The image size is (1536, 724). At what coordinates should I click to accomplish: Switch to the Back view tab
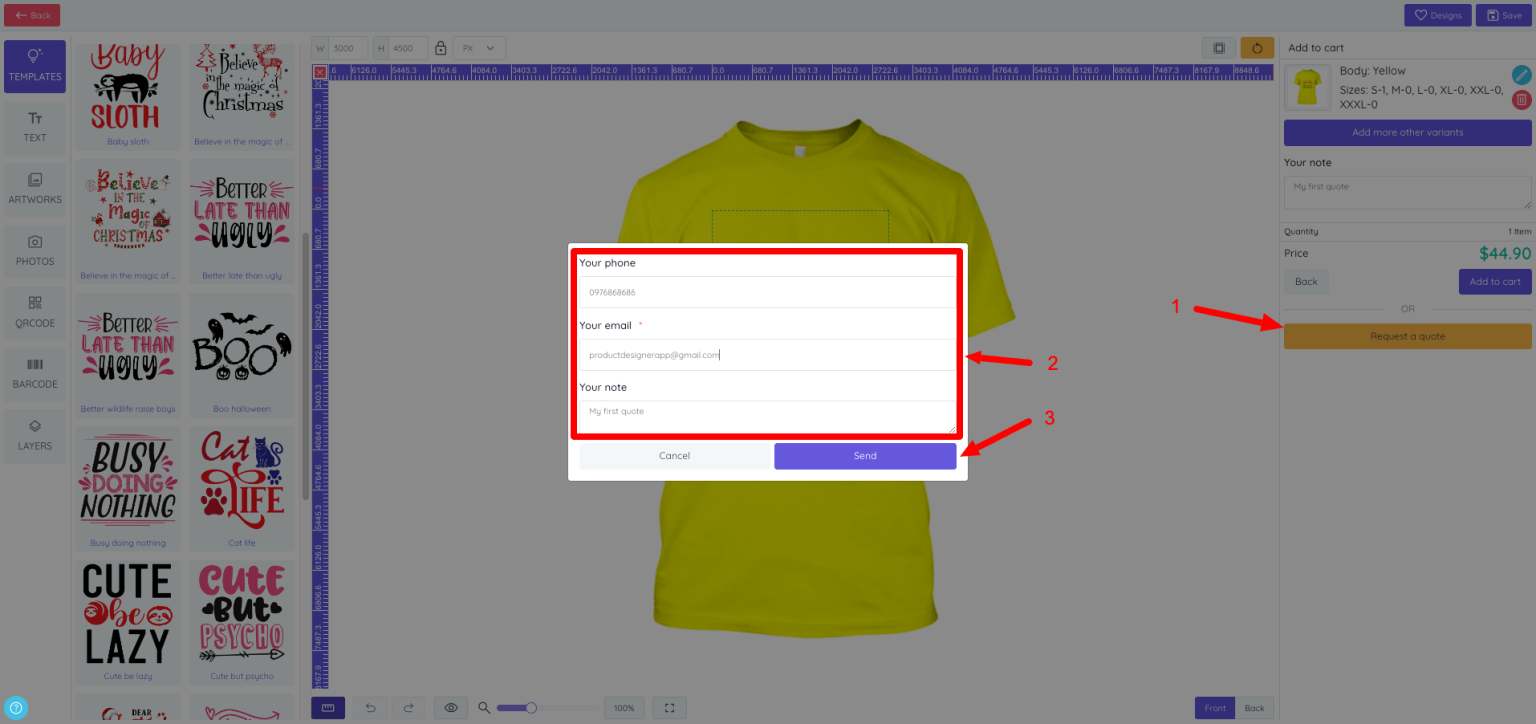pos(1255,708)
